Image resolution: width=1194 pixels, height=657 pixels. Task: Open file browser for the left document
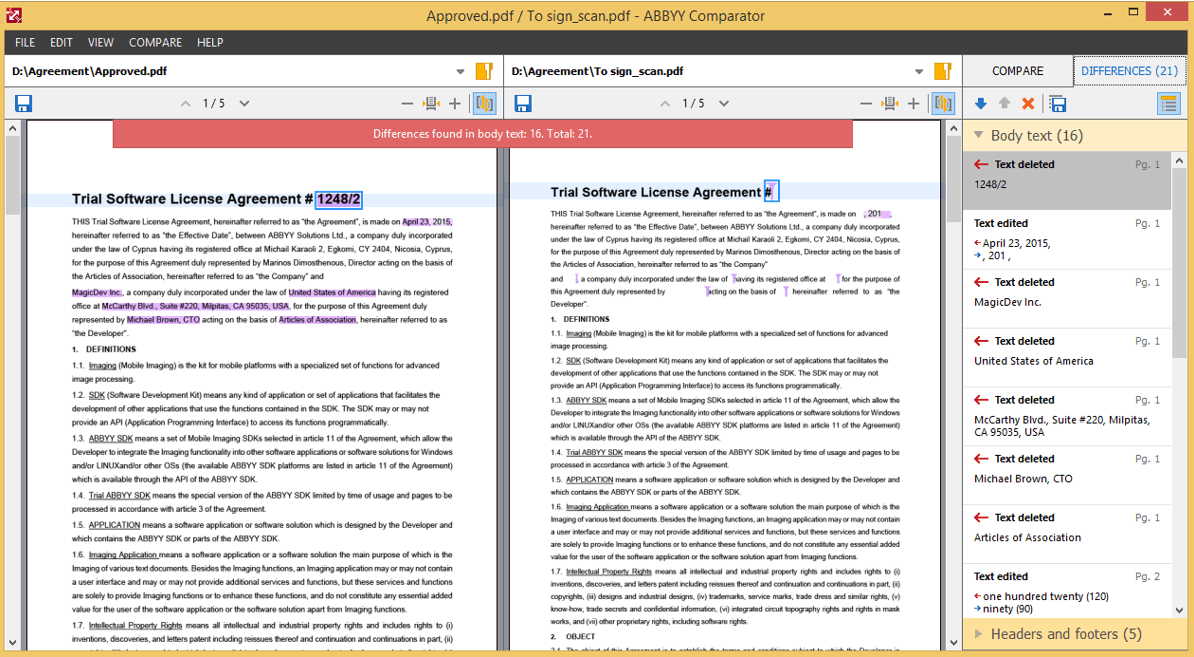point(484,72)
